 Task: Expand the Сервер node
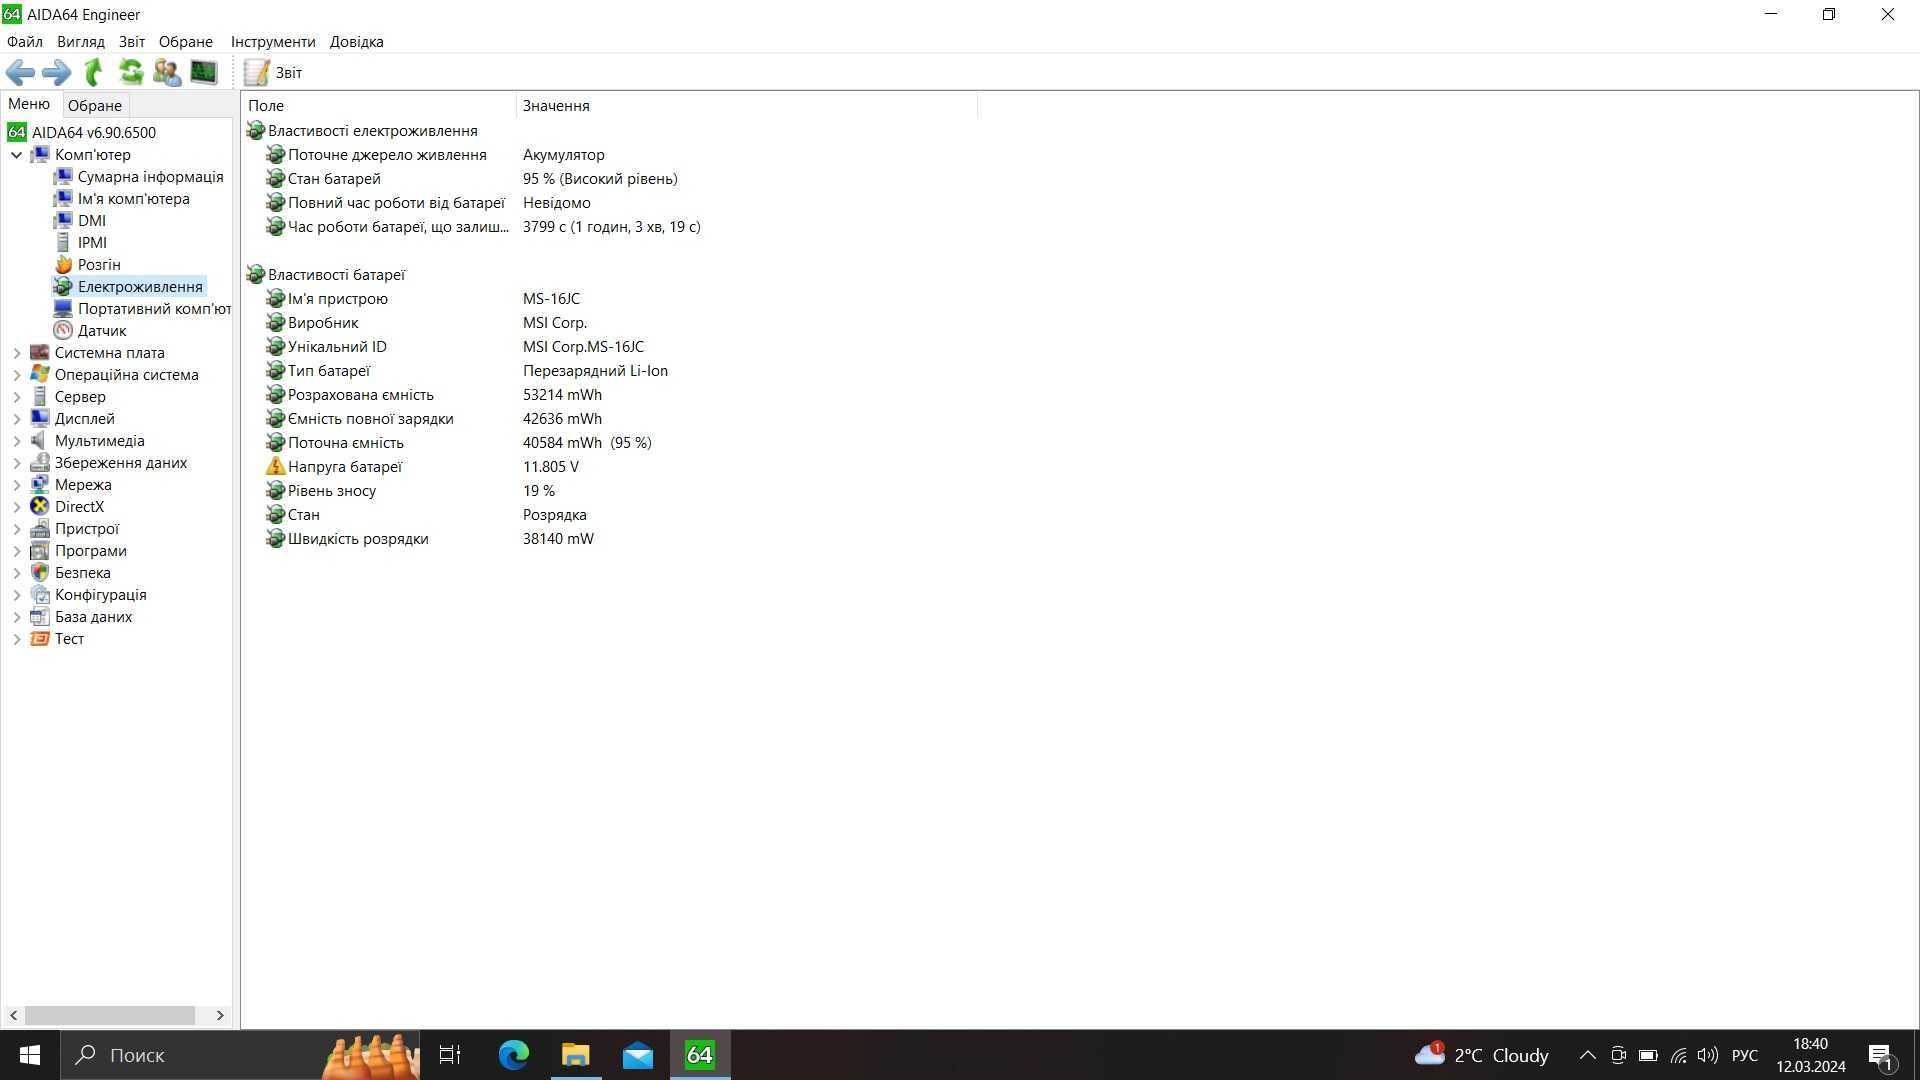[x=16, y=397]
